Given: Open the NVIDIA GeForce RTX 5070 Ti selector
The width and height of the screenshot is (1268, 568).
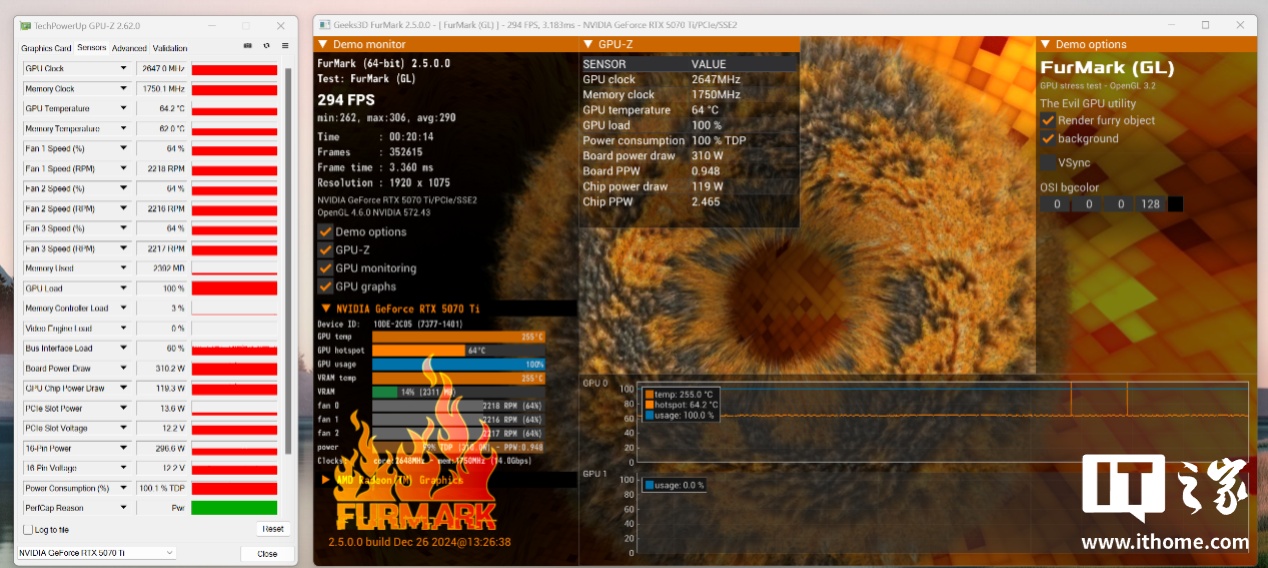Looking at the screenshot, I should click(96, 553).
